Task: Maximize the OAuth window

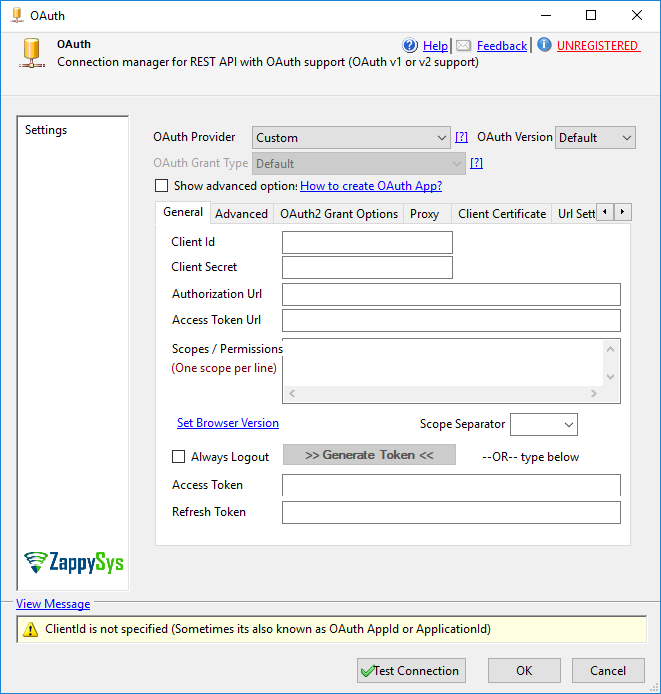Action: [x=591, y=15]
